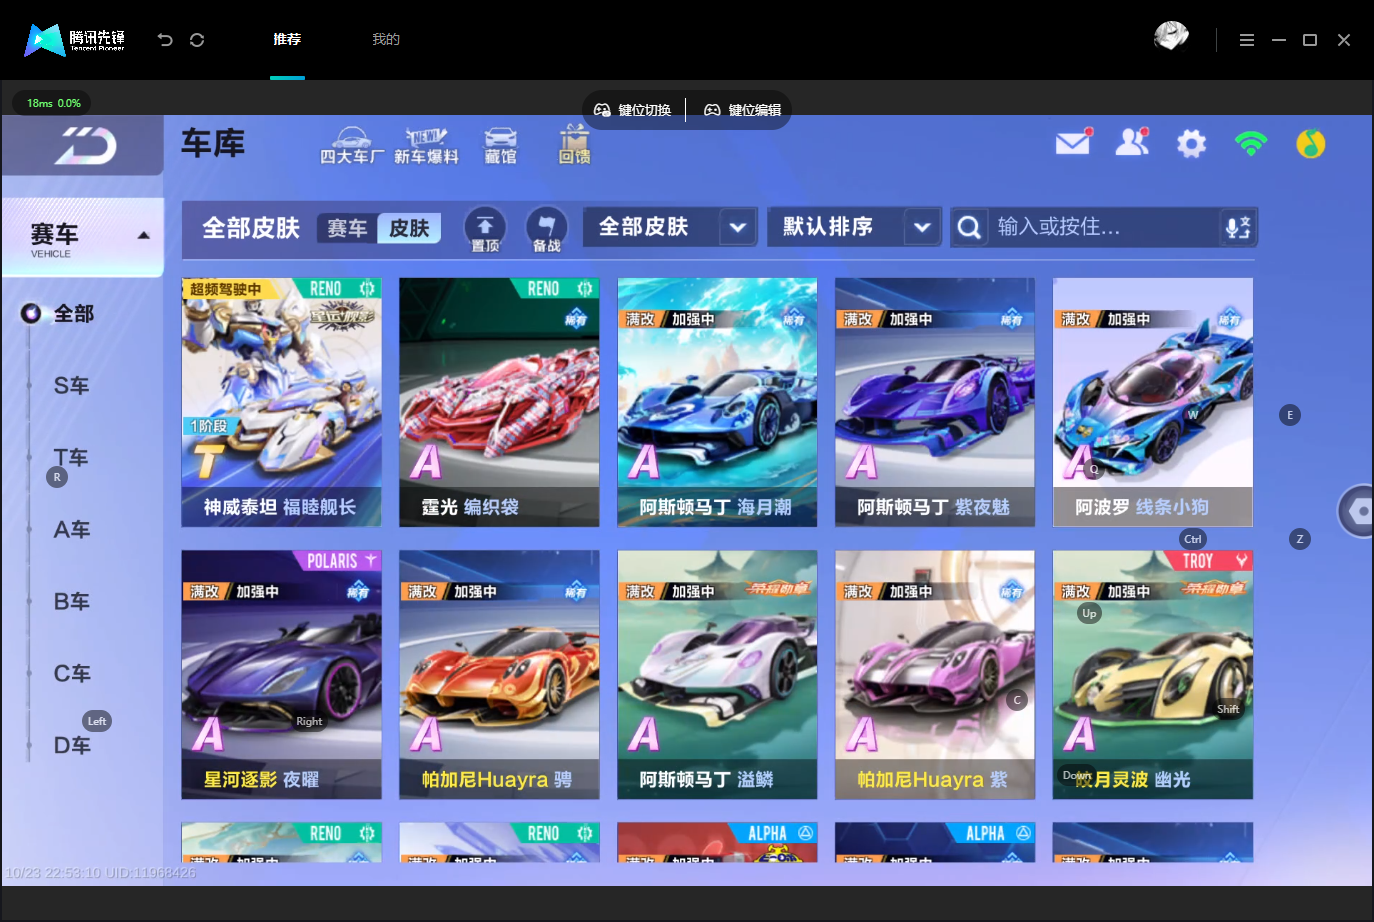Click the refresh icon in title bar
This screenshot has width=1374, height=922.
tap(197, 40)
